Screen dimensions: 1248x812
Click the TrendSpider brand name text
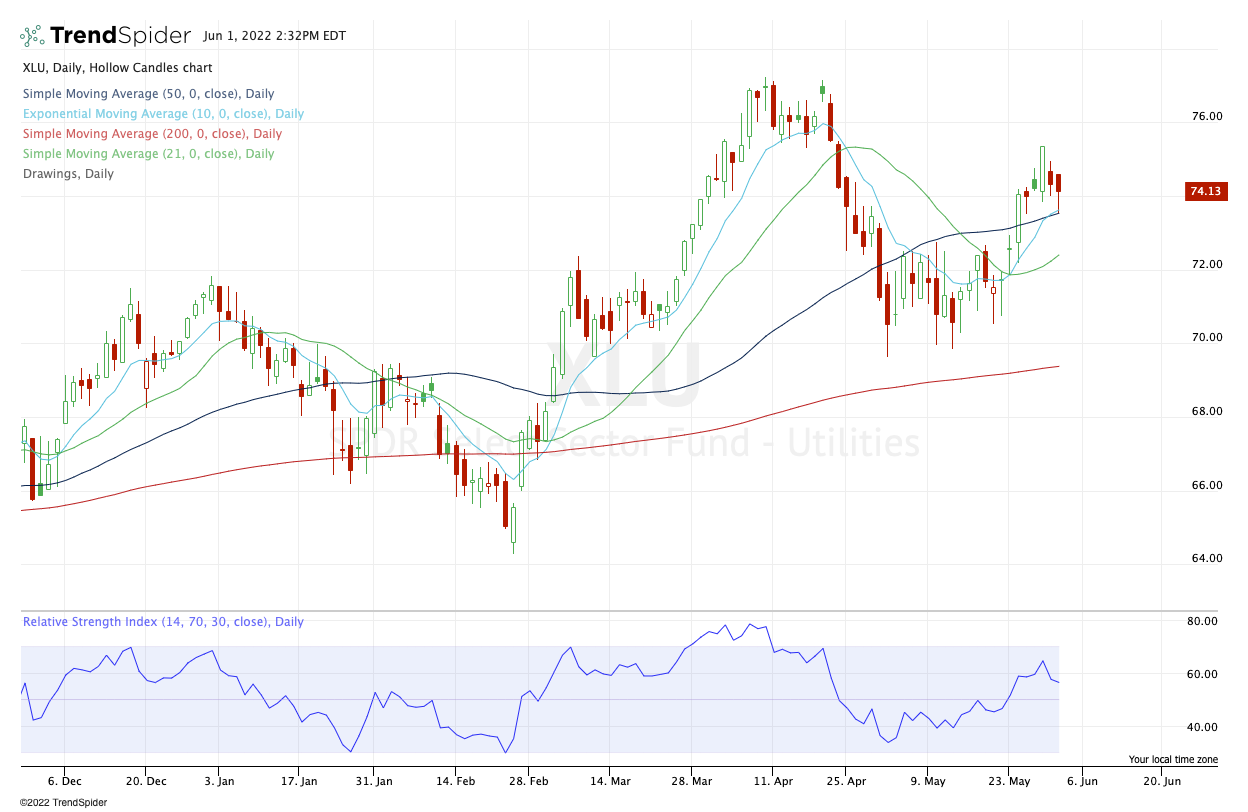(x=120, y=36)
